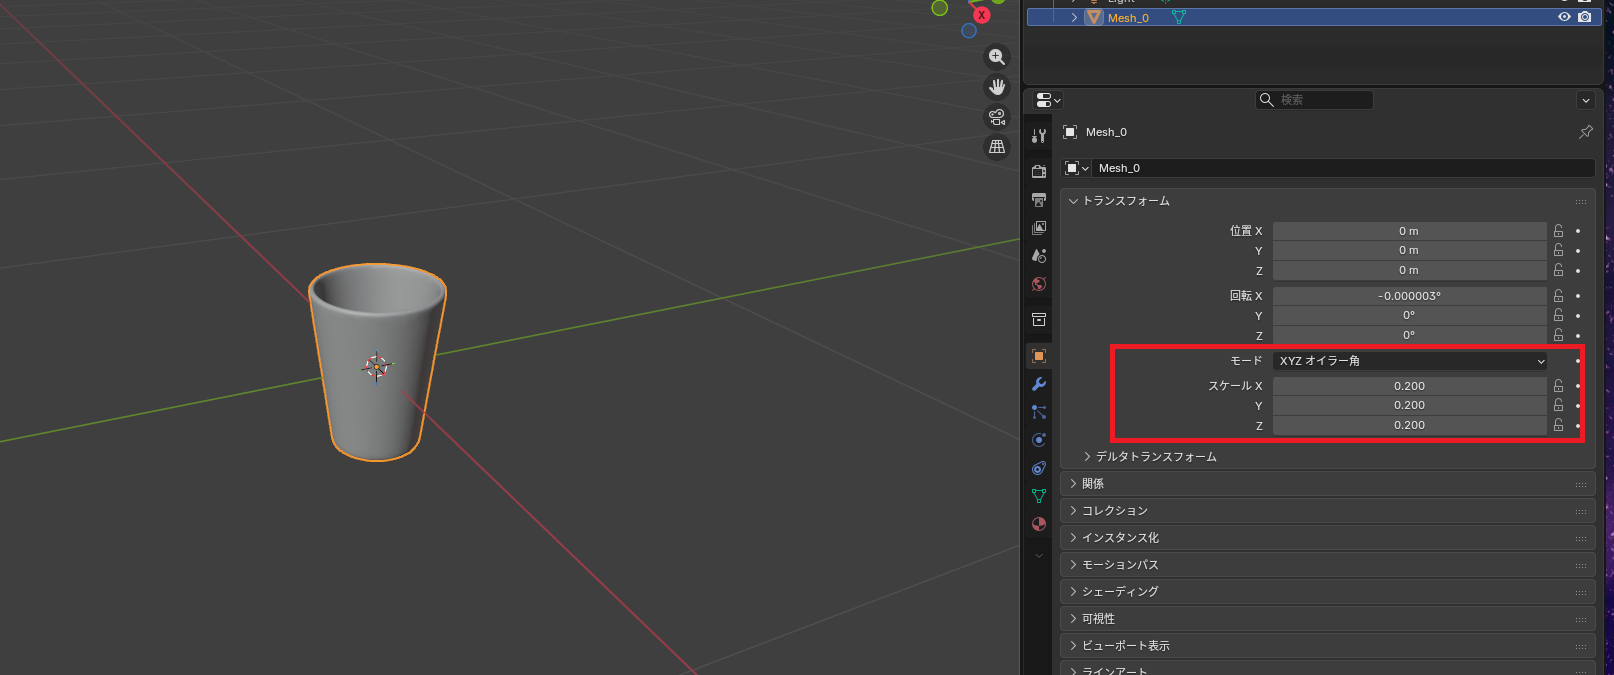Expand the 可視性 panel
The image size is (1614, 675).
tap(1074, 619)
